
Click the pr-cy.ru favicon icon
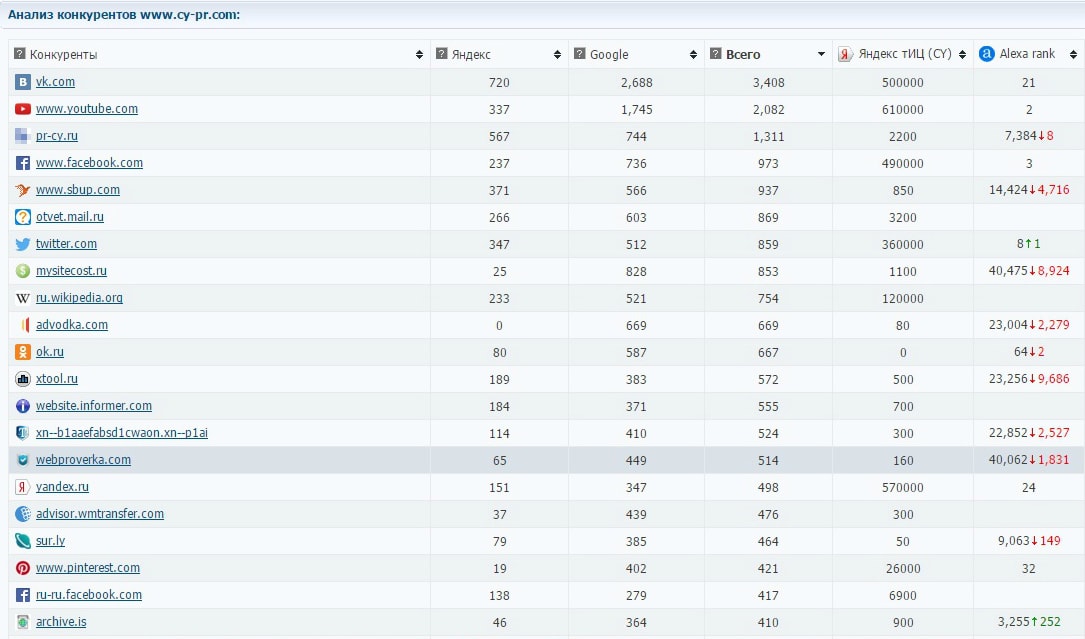(x=23, y=136)
